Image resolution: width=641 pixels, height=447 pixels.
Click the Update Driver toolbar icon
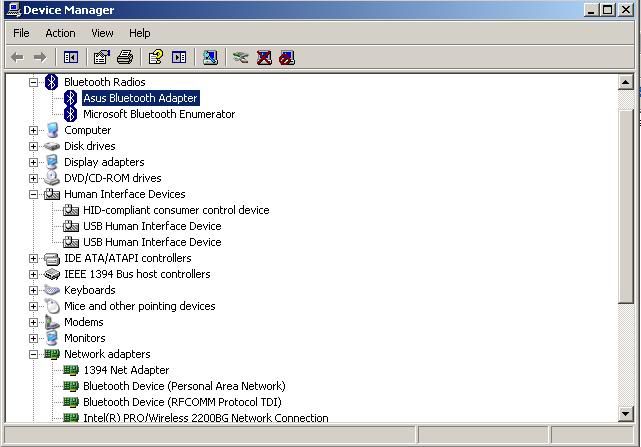tap(241, 57)
